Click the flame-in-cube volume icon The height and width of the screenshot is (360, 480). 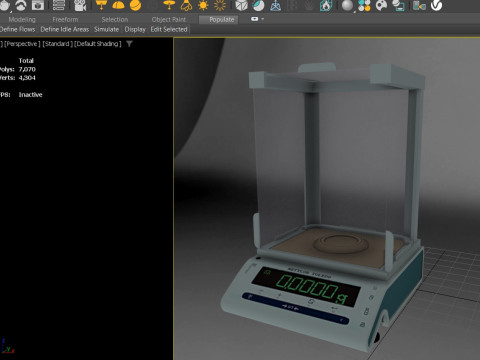point(326,5)
